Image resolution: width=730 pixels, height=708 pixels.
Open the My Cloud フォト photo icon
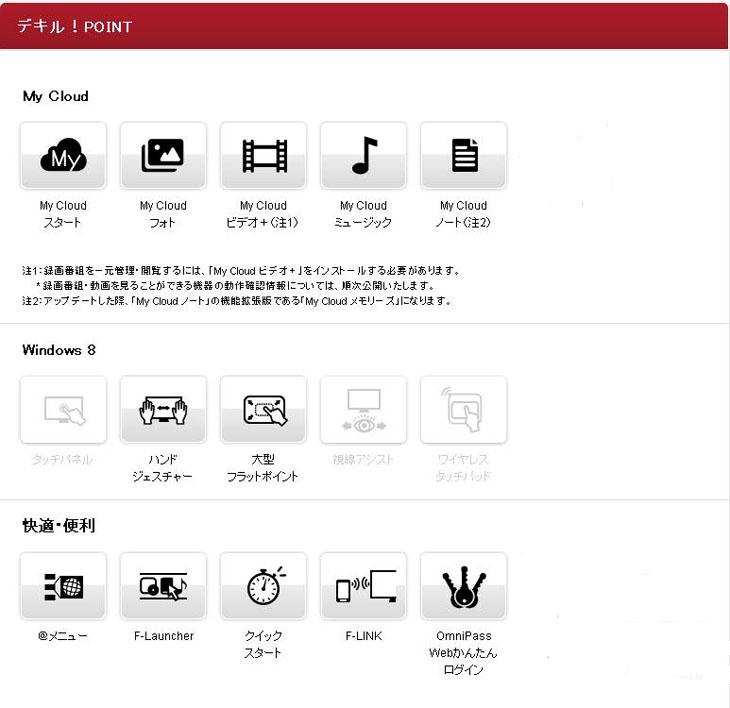[163, 155]
